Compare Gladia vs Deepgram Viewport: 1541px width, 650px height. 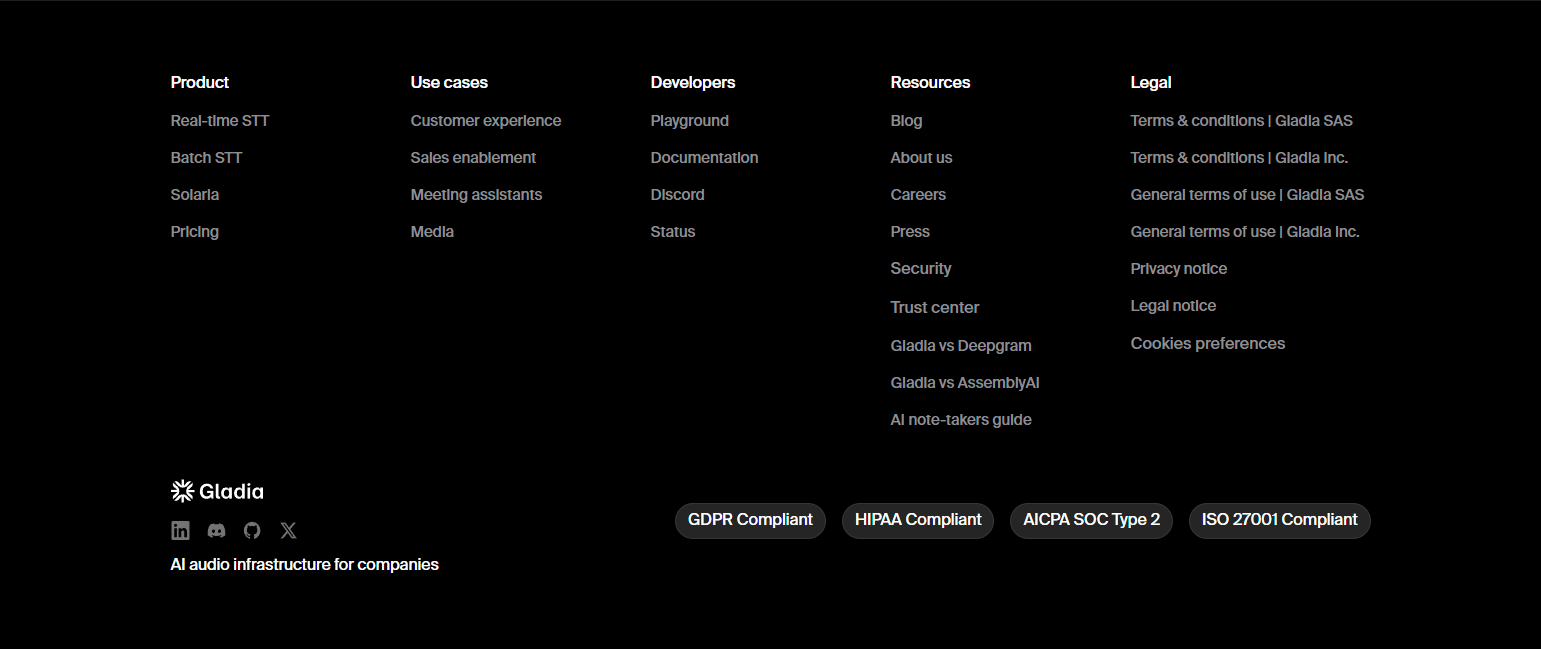(x=961, y=345)
